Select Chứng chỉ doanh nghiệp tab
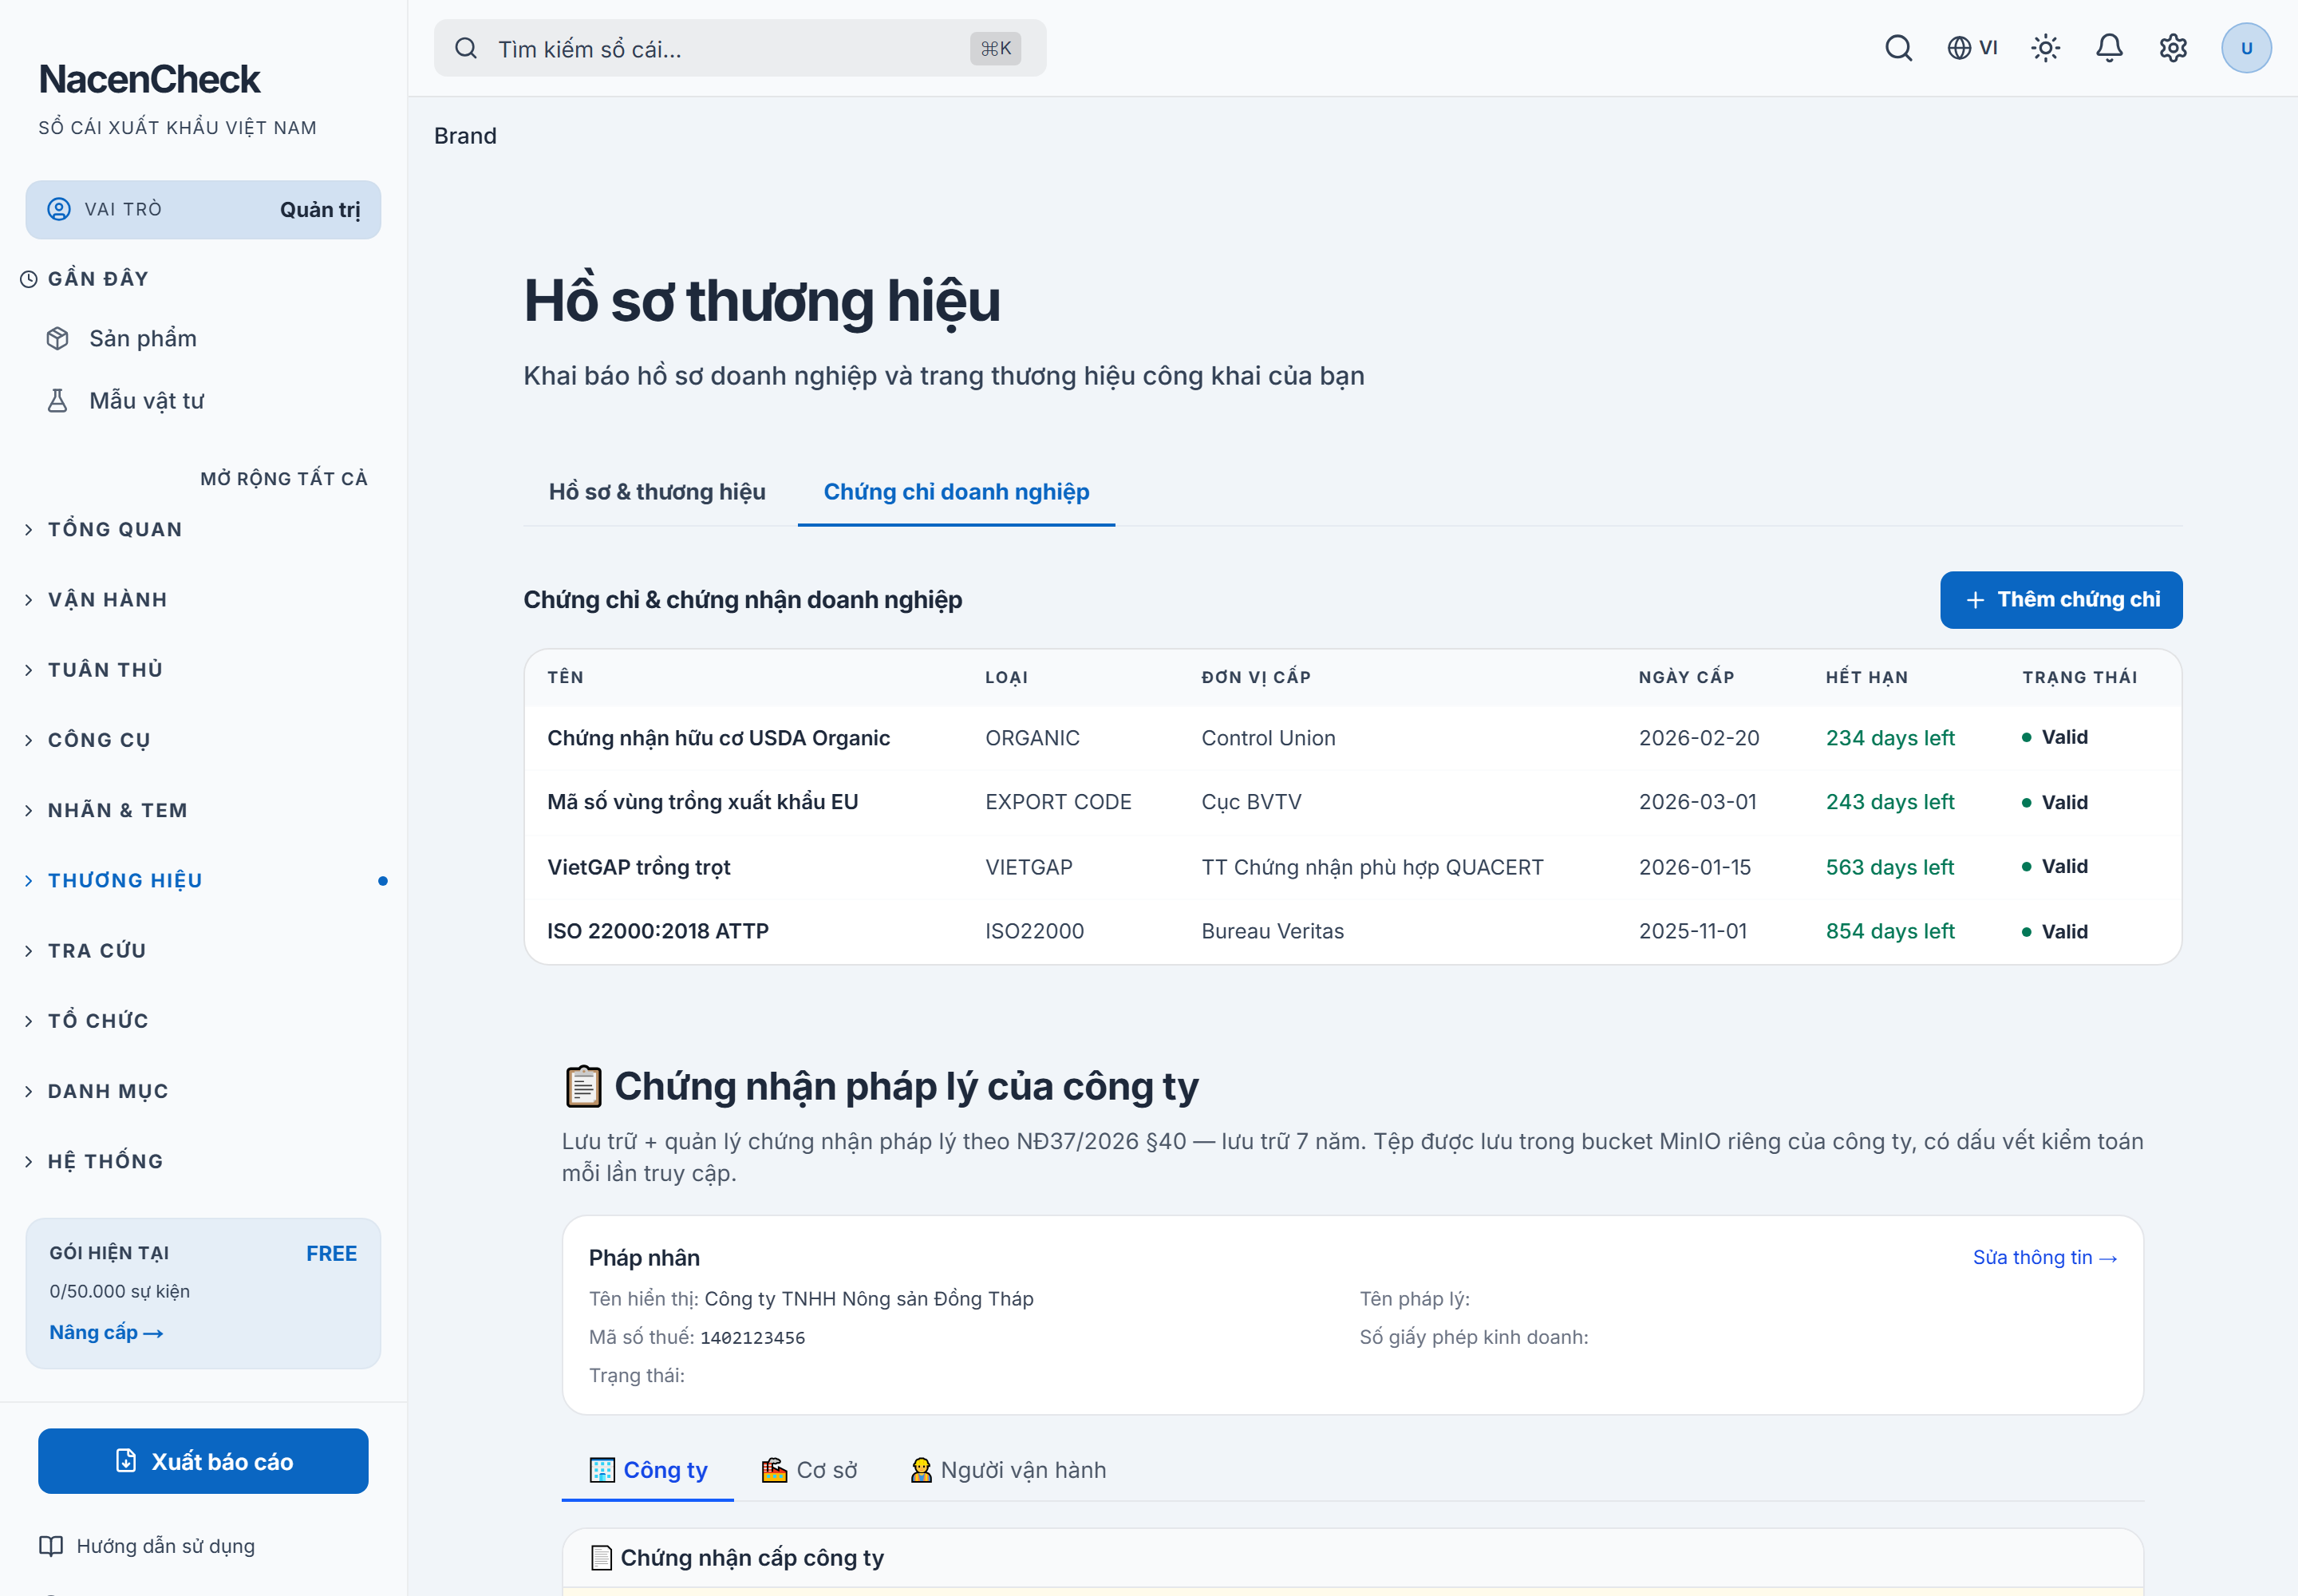This screenshot has height=1596, width=2298. (x=956, y=492)
